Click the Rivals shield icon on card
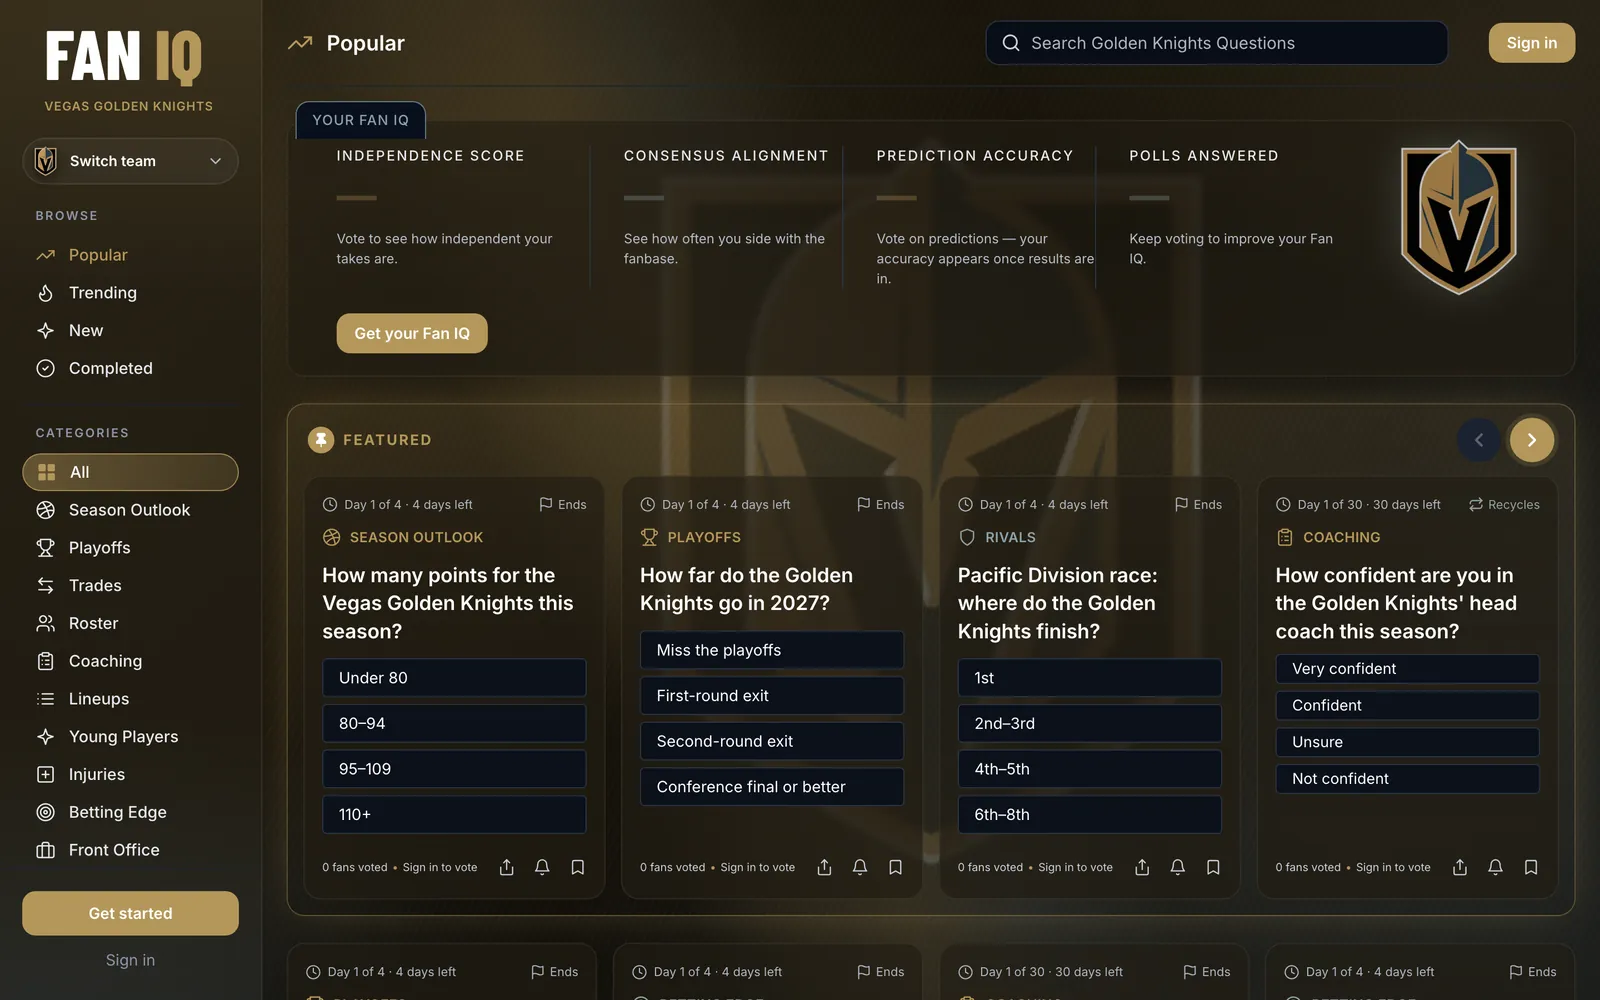 tap(967, 537)
